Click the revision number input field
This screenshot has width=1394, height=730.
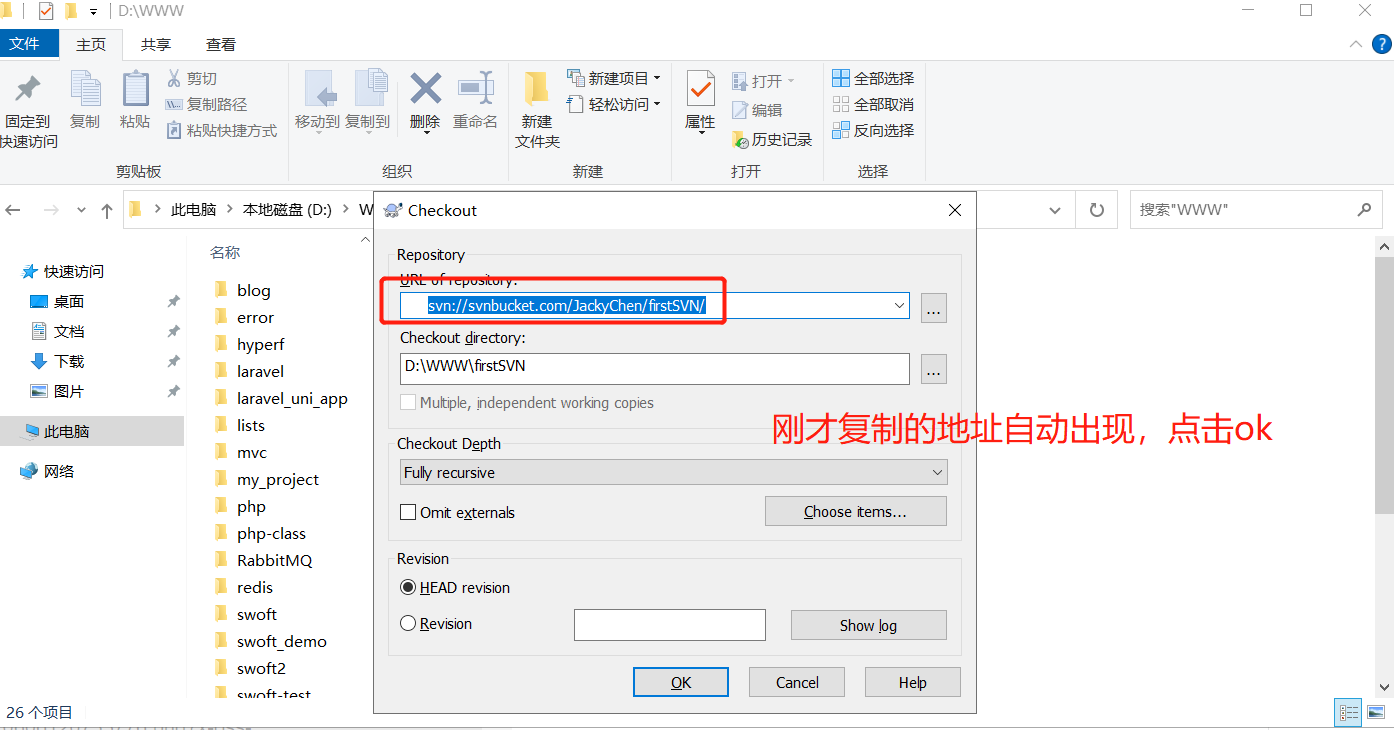670,625
